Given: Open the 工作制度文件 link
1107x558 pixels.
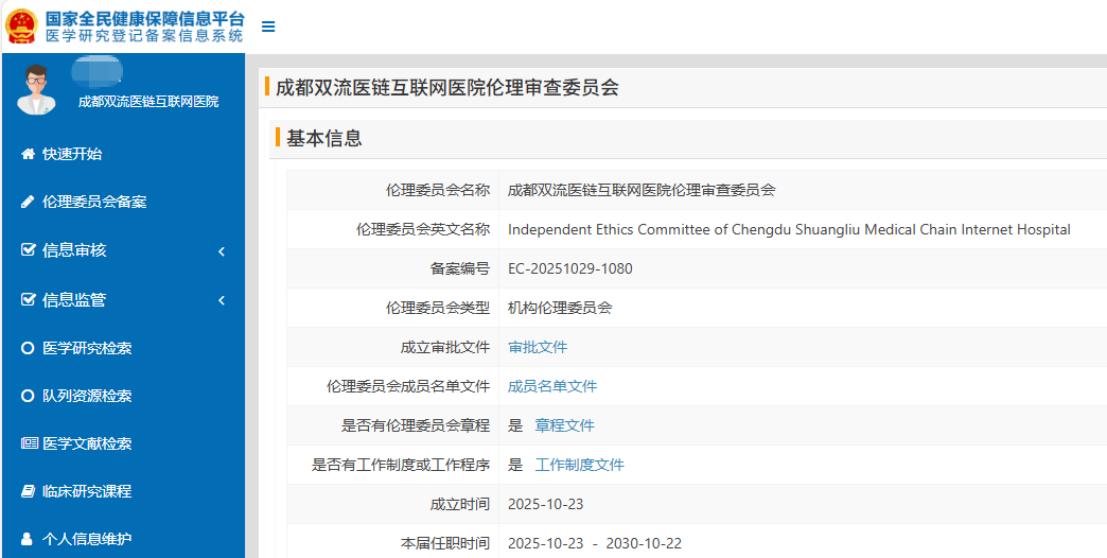Looking at the screenshot, I should click(579, 465).
